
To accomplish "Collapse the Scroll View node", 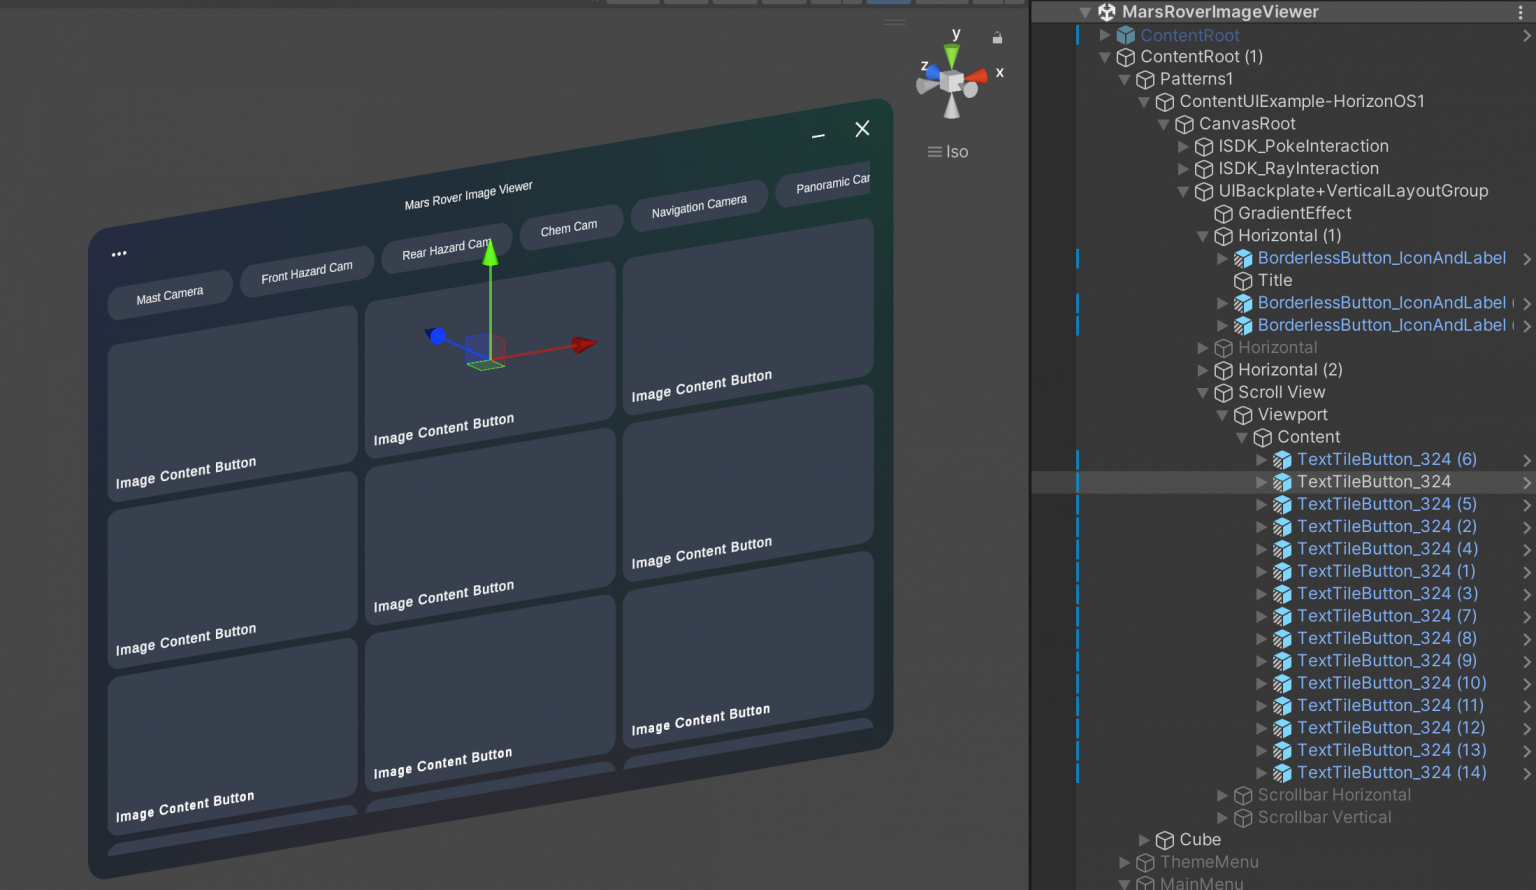I will pyautogui.click(x=1203, y=392).
